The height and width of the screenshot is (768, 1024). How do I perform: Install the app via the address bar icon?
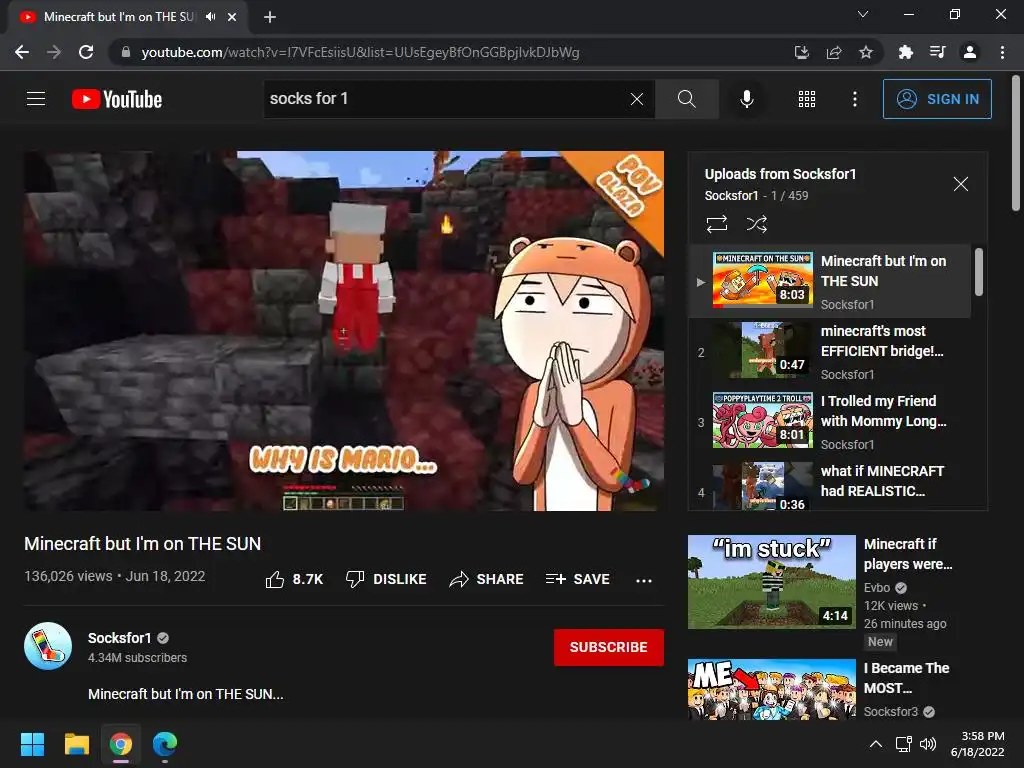tap(801, 52)
